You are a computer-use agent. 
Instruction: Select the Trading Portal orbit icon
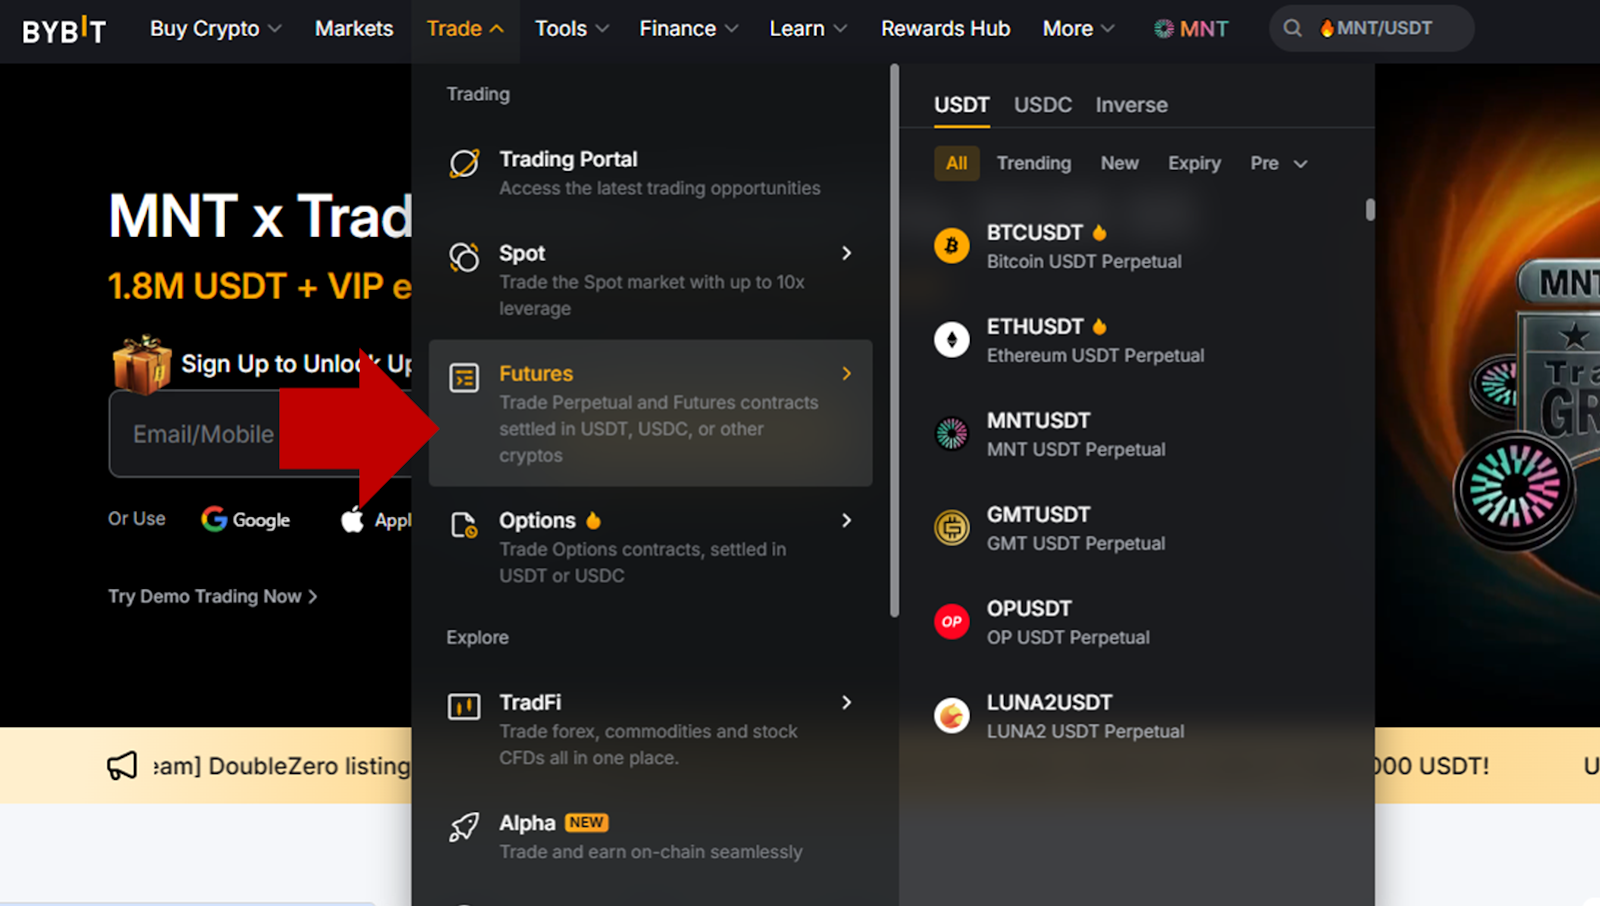click(x=463, y=162)
